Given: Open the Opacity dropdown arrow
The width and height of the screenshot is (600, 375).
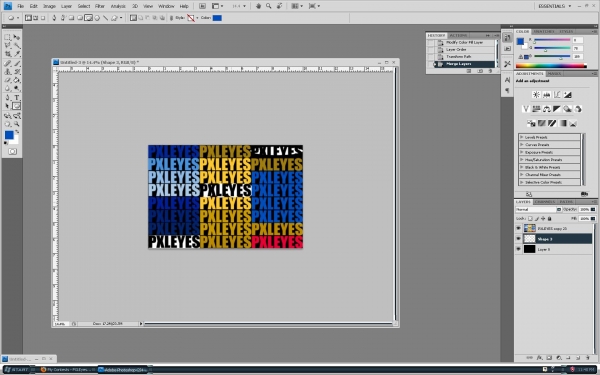Looking at the screenshot, I should tap(593, 209).
